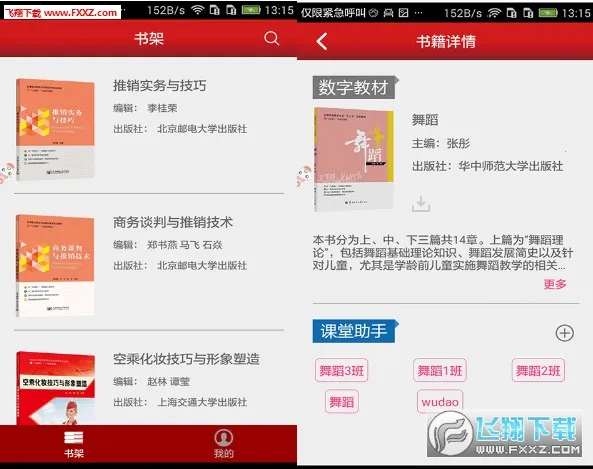Open 空乘化妆技巧与形象塑造 book cover
The image size is (593, 469).
55,388
